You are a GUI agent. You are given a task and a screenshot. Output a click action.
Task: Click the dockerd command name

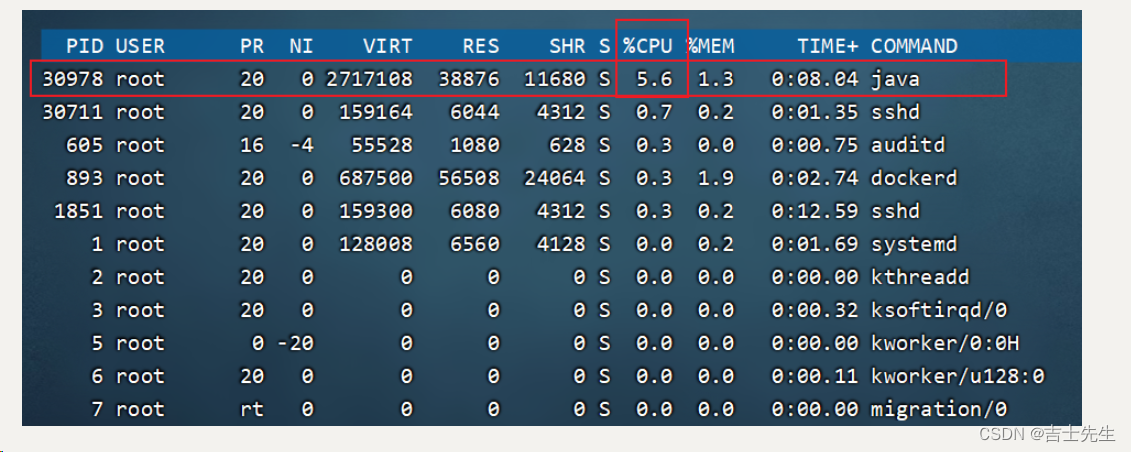(914, 178)
